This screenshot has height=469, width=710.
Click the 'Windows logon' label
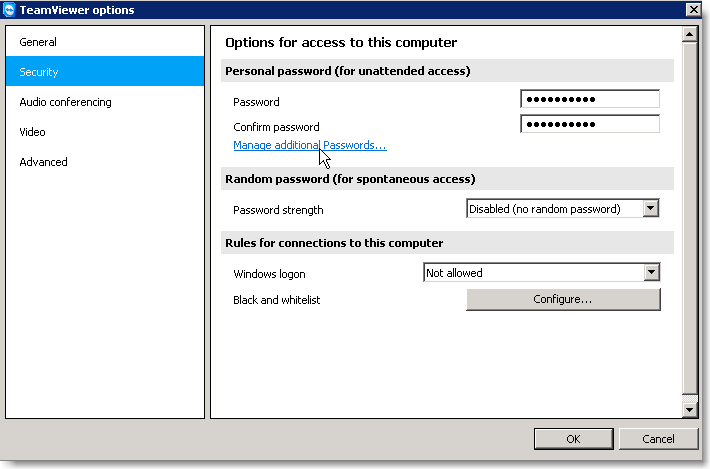pos(269,274)
